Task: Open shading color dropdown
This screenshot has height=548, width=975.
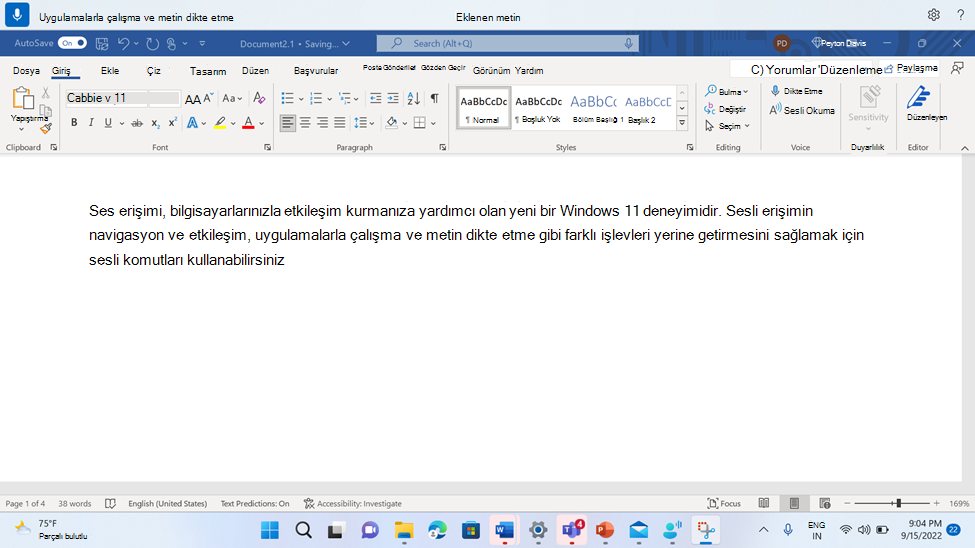Action: (x=405, y=123)
